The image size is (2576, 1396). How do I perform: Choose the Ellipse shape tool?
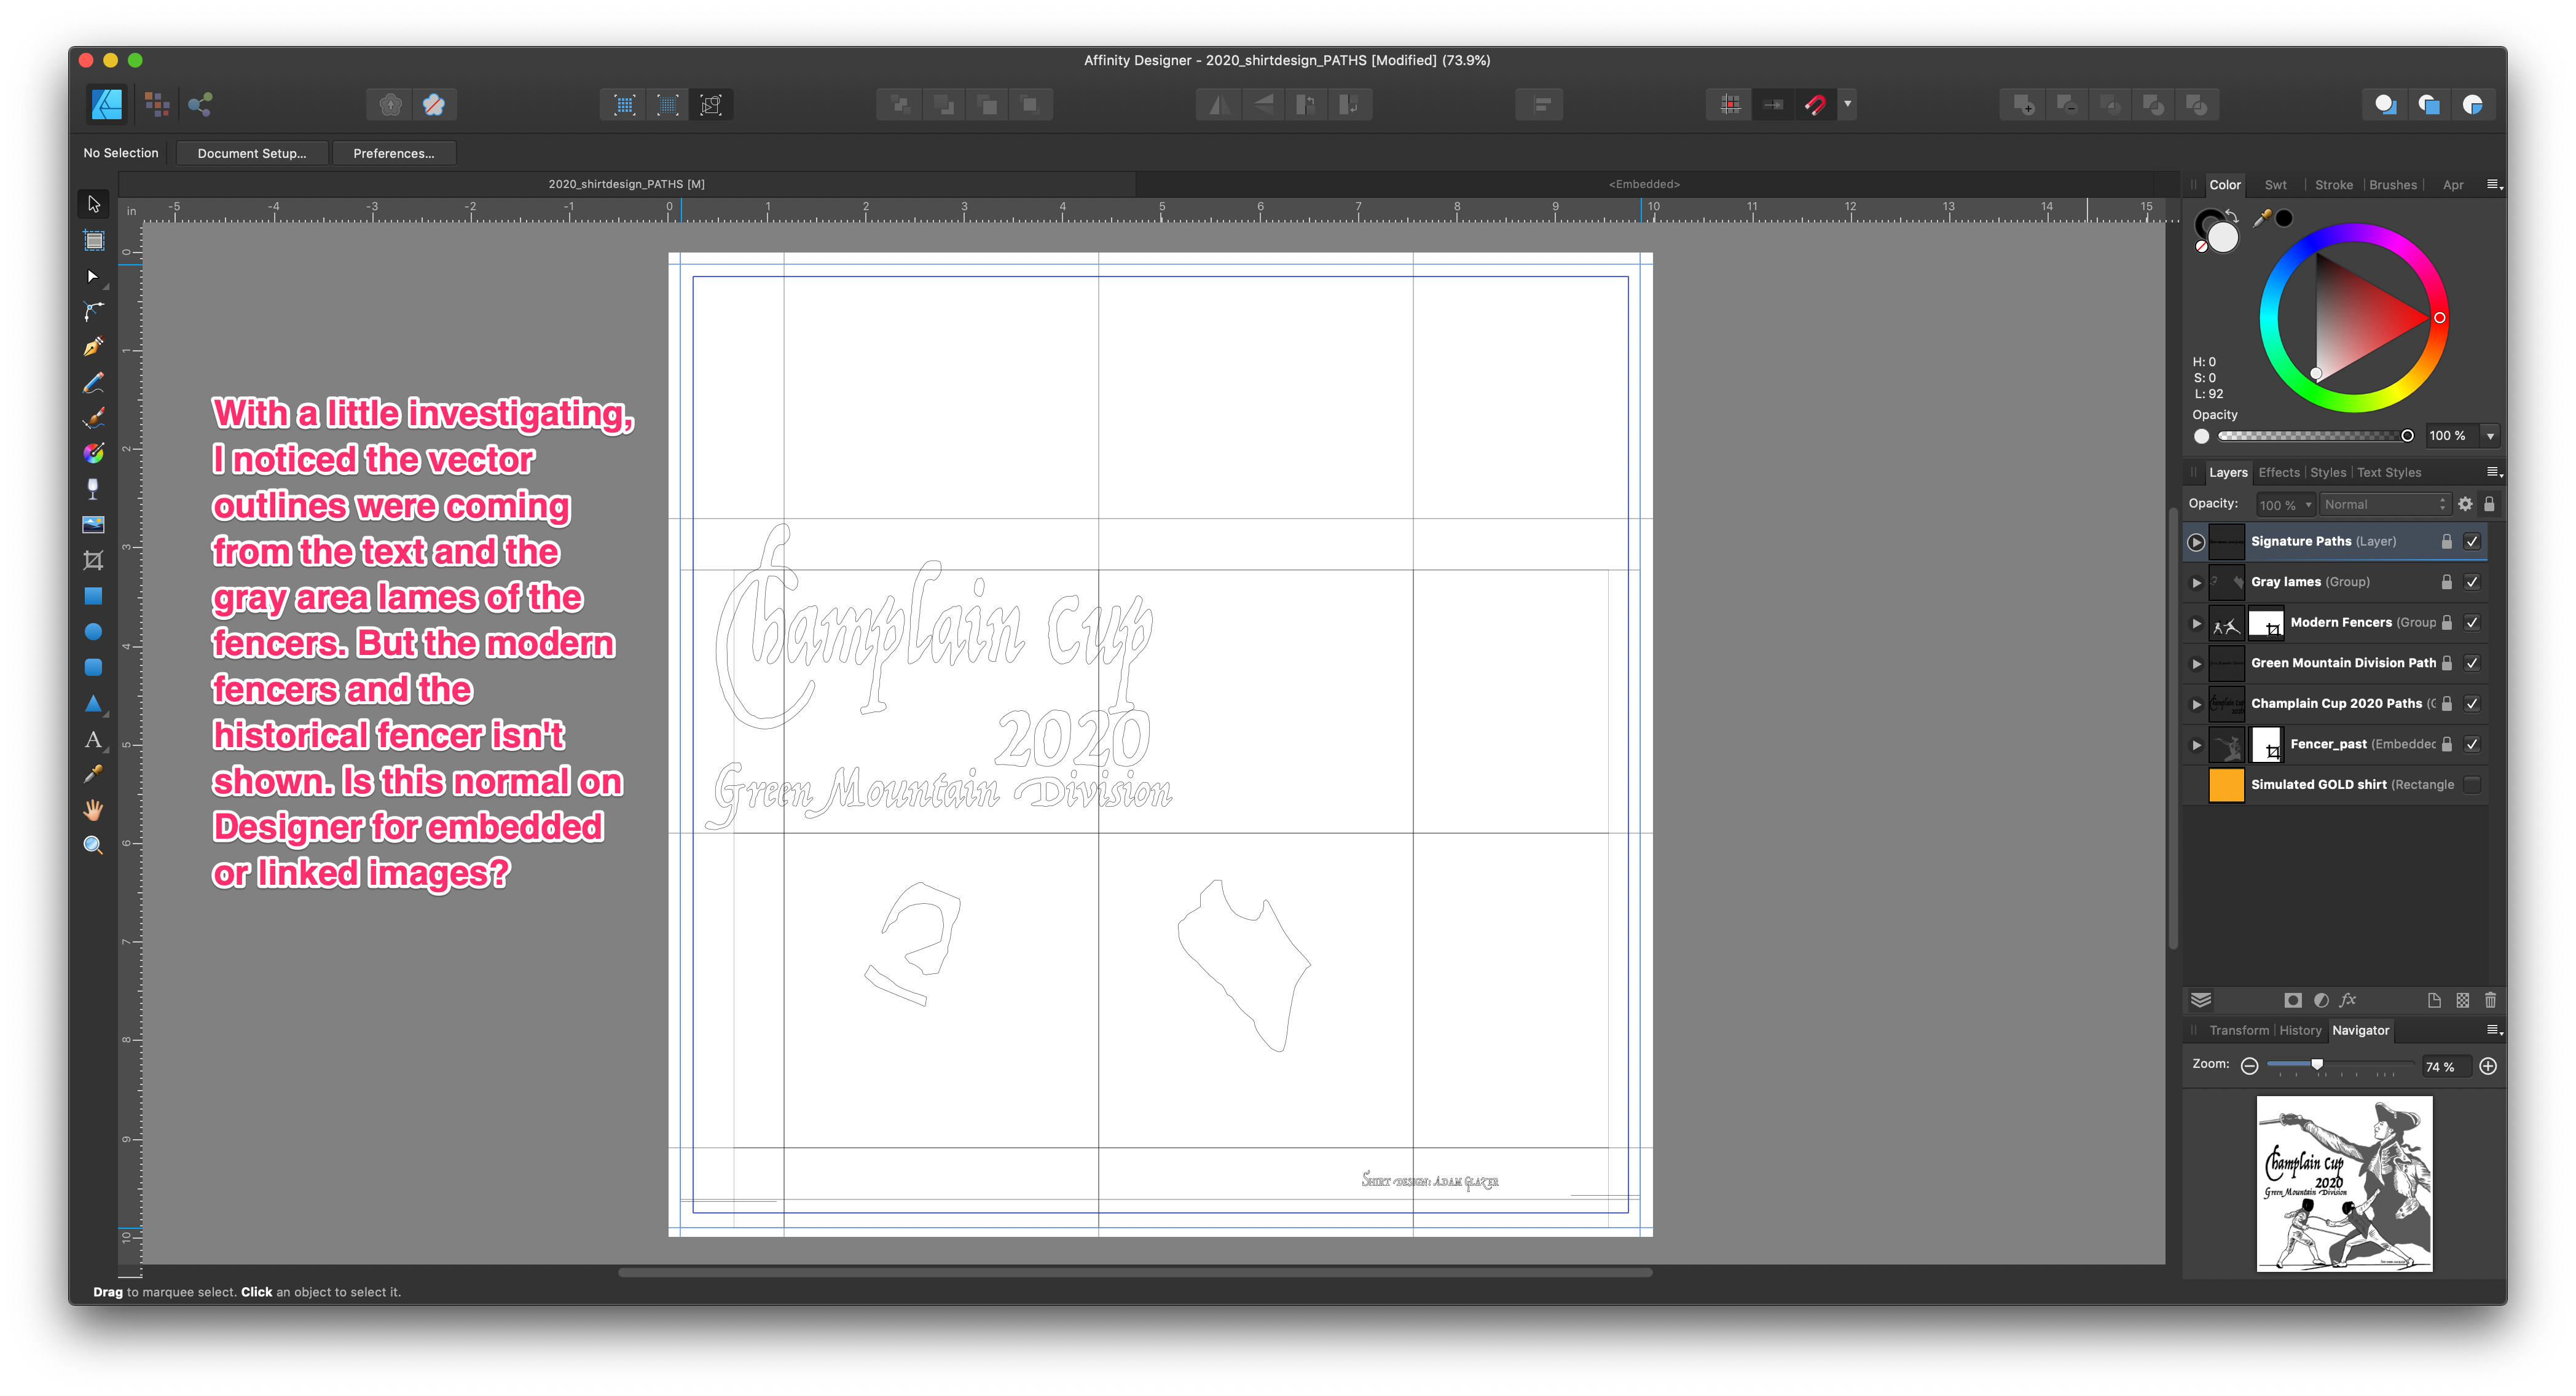click(93, 632)
